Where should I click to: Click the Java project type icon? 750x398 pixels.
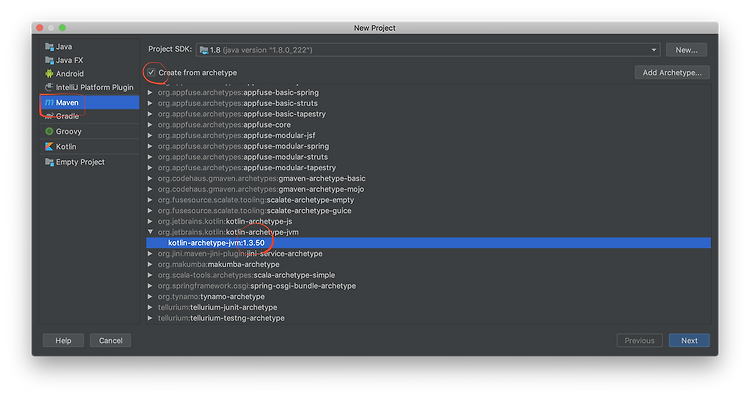click(x=49, y=46)
